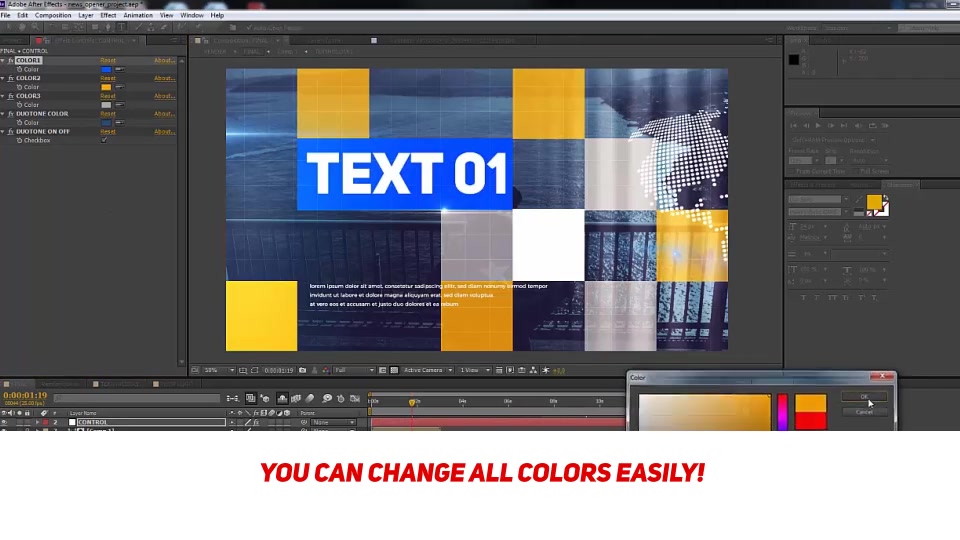Open About for COLOR3 effect

click(164, 96)
